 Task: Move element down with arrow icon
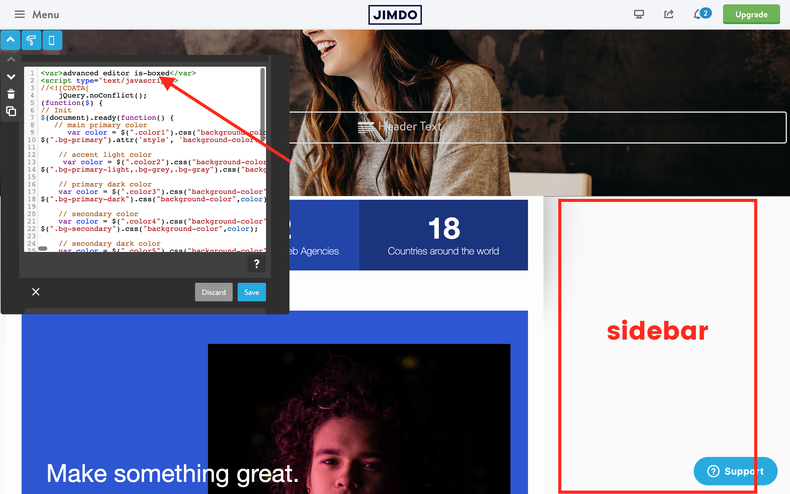tap(11, 77)
